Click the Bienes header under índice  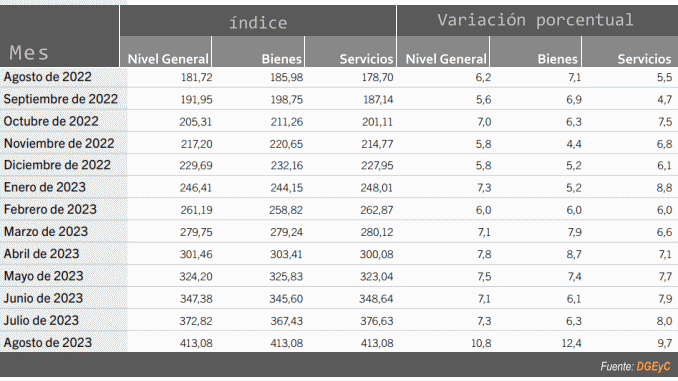pyautogui.click(x=281, y=59)
